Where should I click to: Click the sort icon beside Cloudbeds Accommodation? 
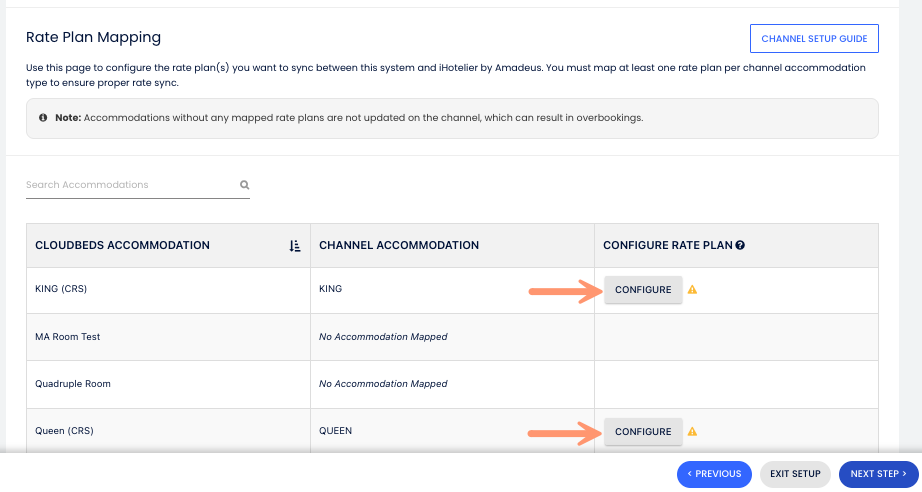(294, 246)
